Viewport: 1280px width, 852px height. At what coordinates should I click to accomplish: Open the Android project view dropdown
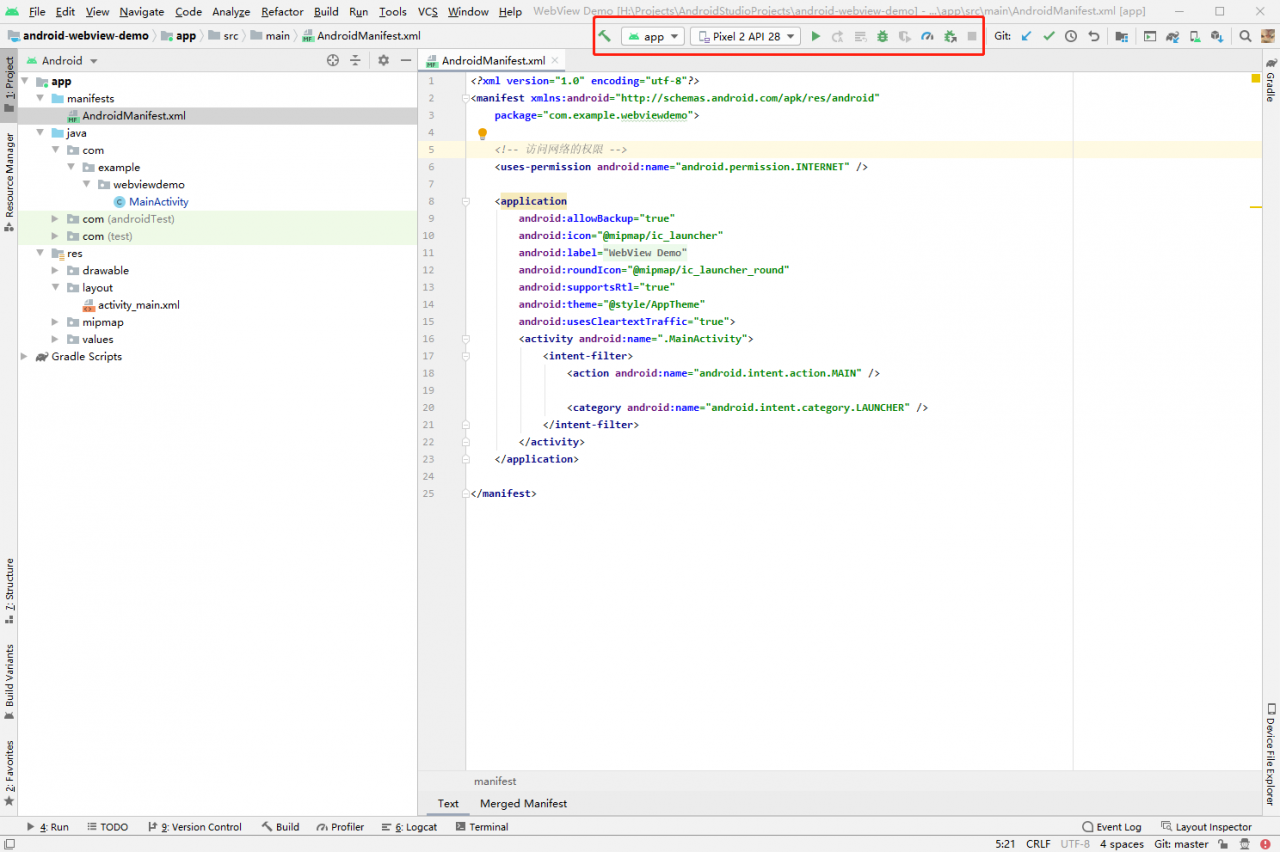62,60
